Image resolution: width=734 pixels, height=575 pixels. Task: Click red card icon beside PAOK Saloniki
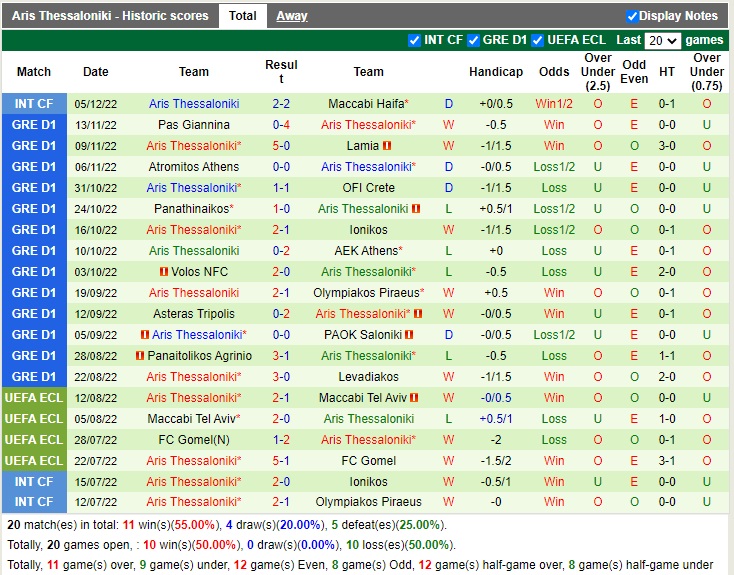pos(409,335)
